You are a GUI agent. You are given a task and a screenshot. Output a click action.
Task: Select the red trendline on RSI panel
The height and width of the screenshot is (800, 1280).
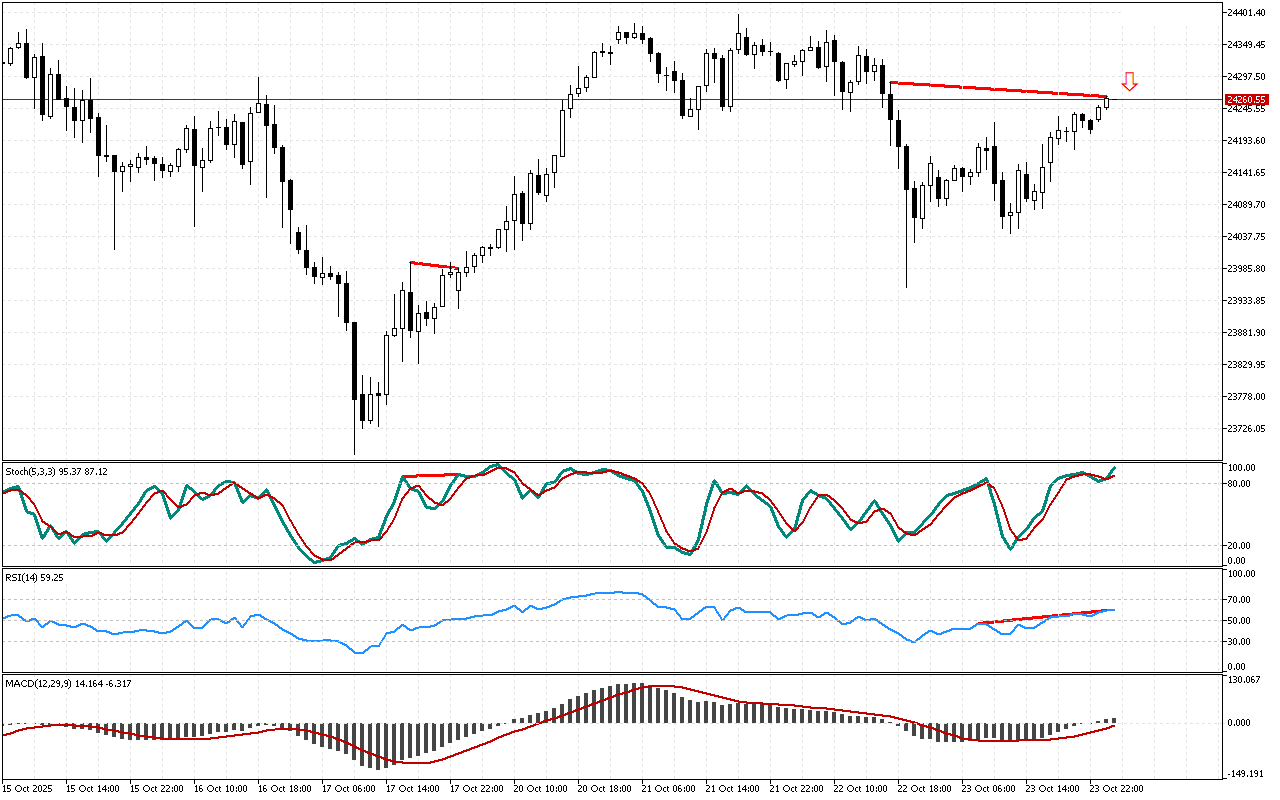tap(1040, 616)
